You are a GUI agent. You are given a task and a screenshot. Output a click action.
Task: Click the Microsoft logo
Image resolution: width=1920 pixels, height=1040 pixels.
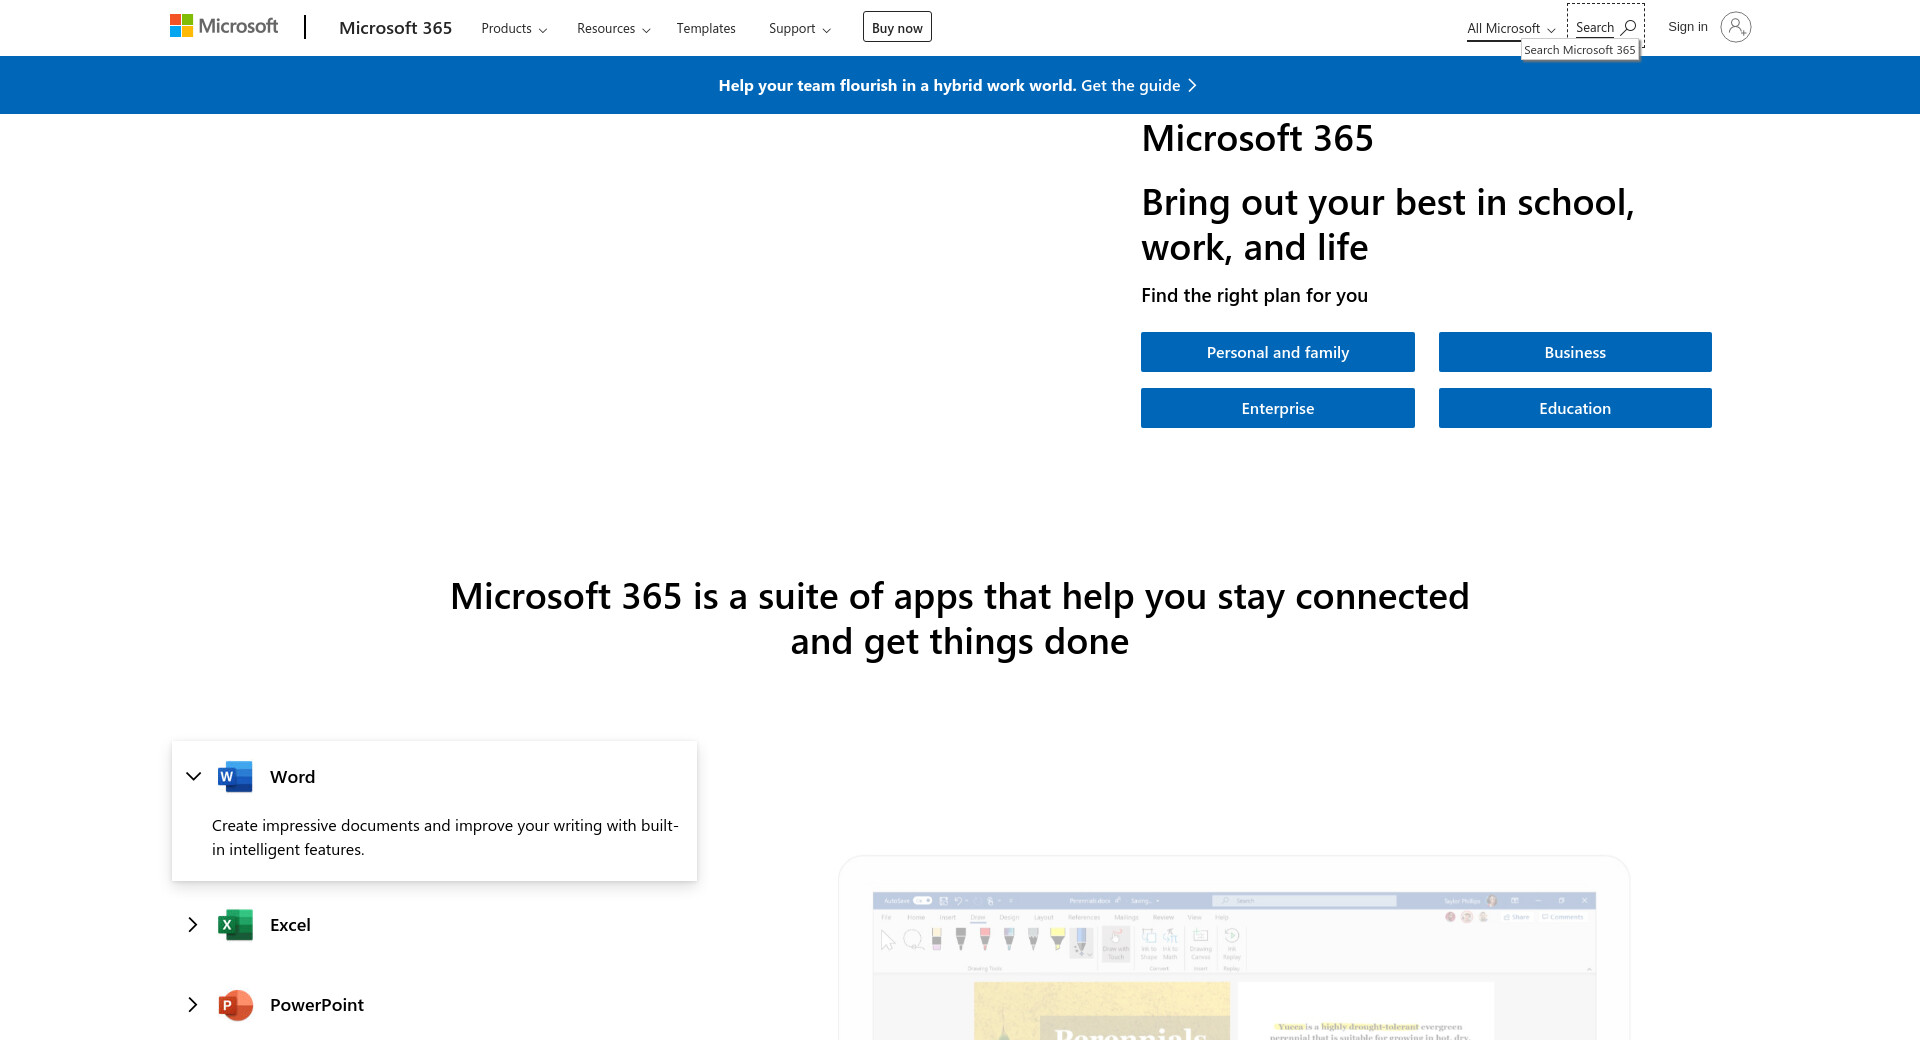coord(224,27)
